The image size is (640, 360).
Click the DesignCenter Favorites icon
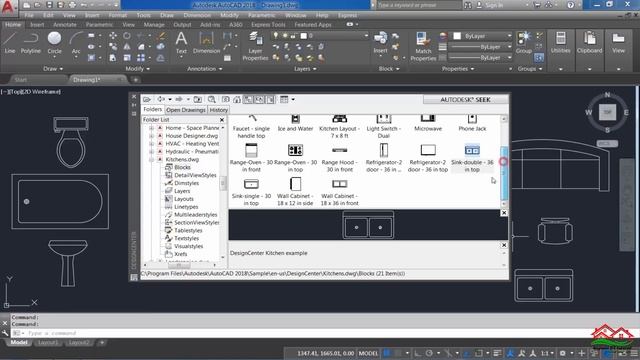tap(226, 99)
